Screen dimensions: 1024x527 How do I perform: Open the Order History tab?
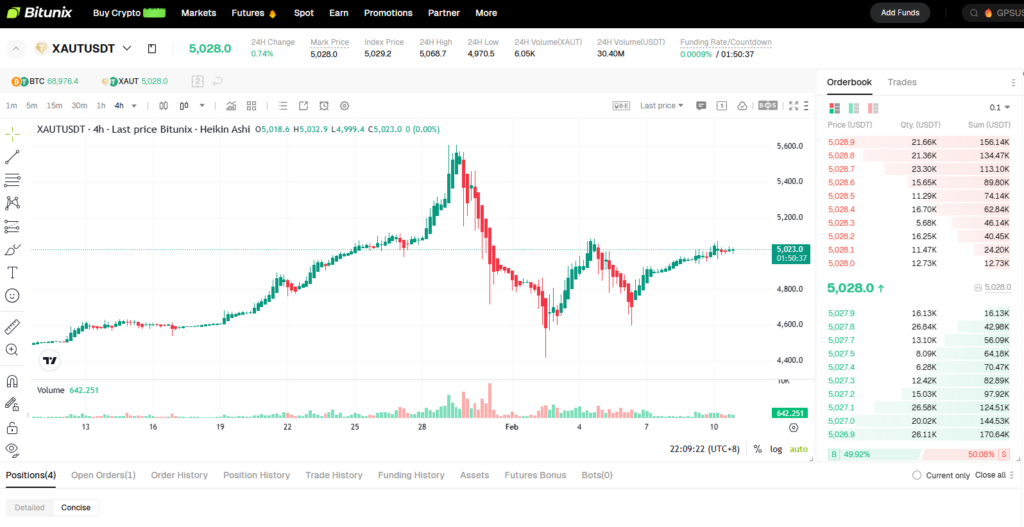(179, 475)
